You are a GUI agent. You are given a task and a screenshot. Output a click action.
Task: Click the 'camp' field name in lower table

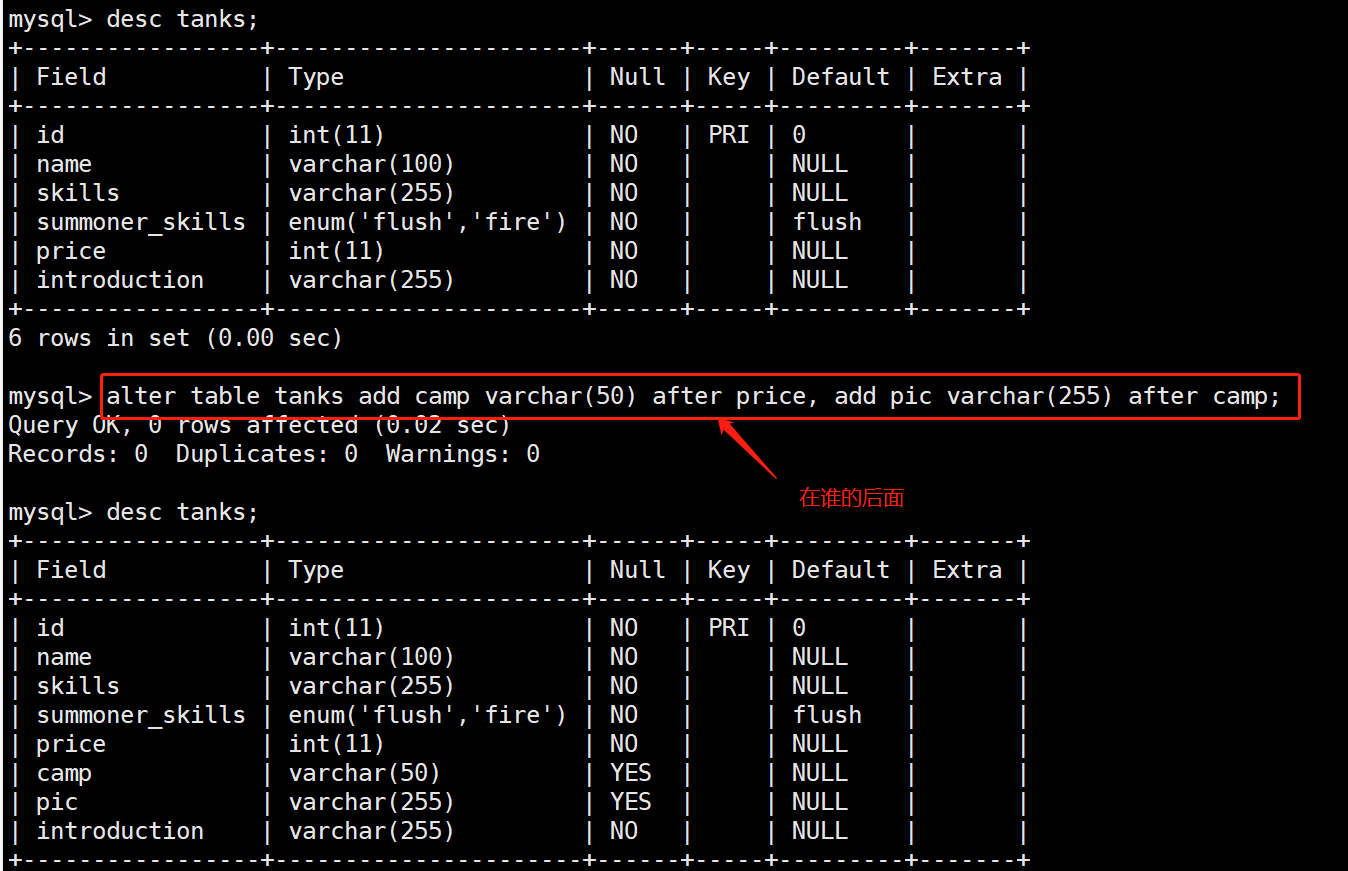[64, 774]
